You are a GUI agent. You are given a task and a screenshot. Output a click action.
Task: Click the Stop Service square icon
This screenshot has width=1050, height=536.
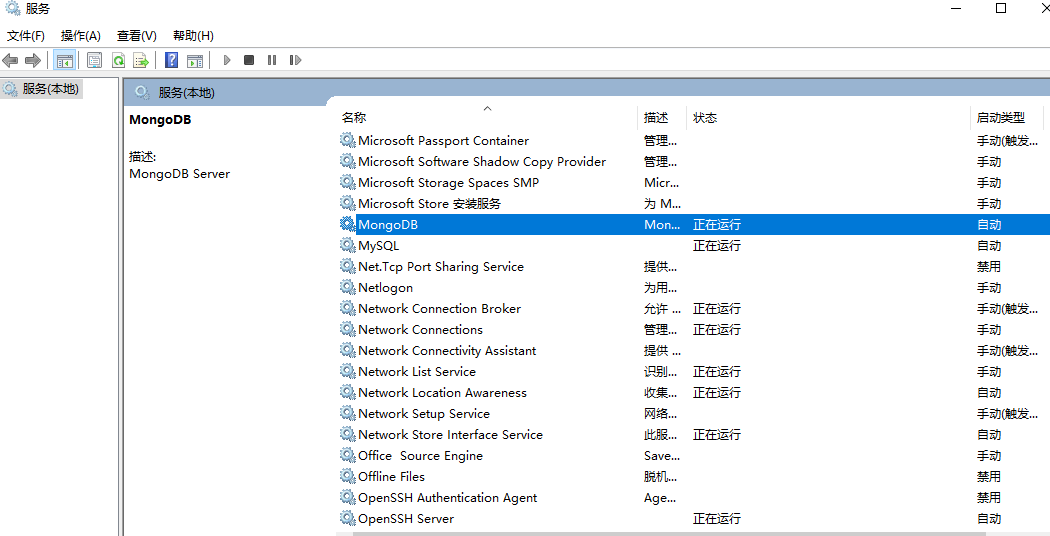click(x=249, y=60)
